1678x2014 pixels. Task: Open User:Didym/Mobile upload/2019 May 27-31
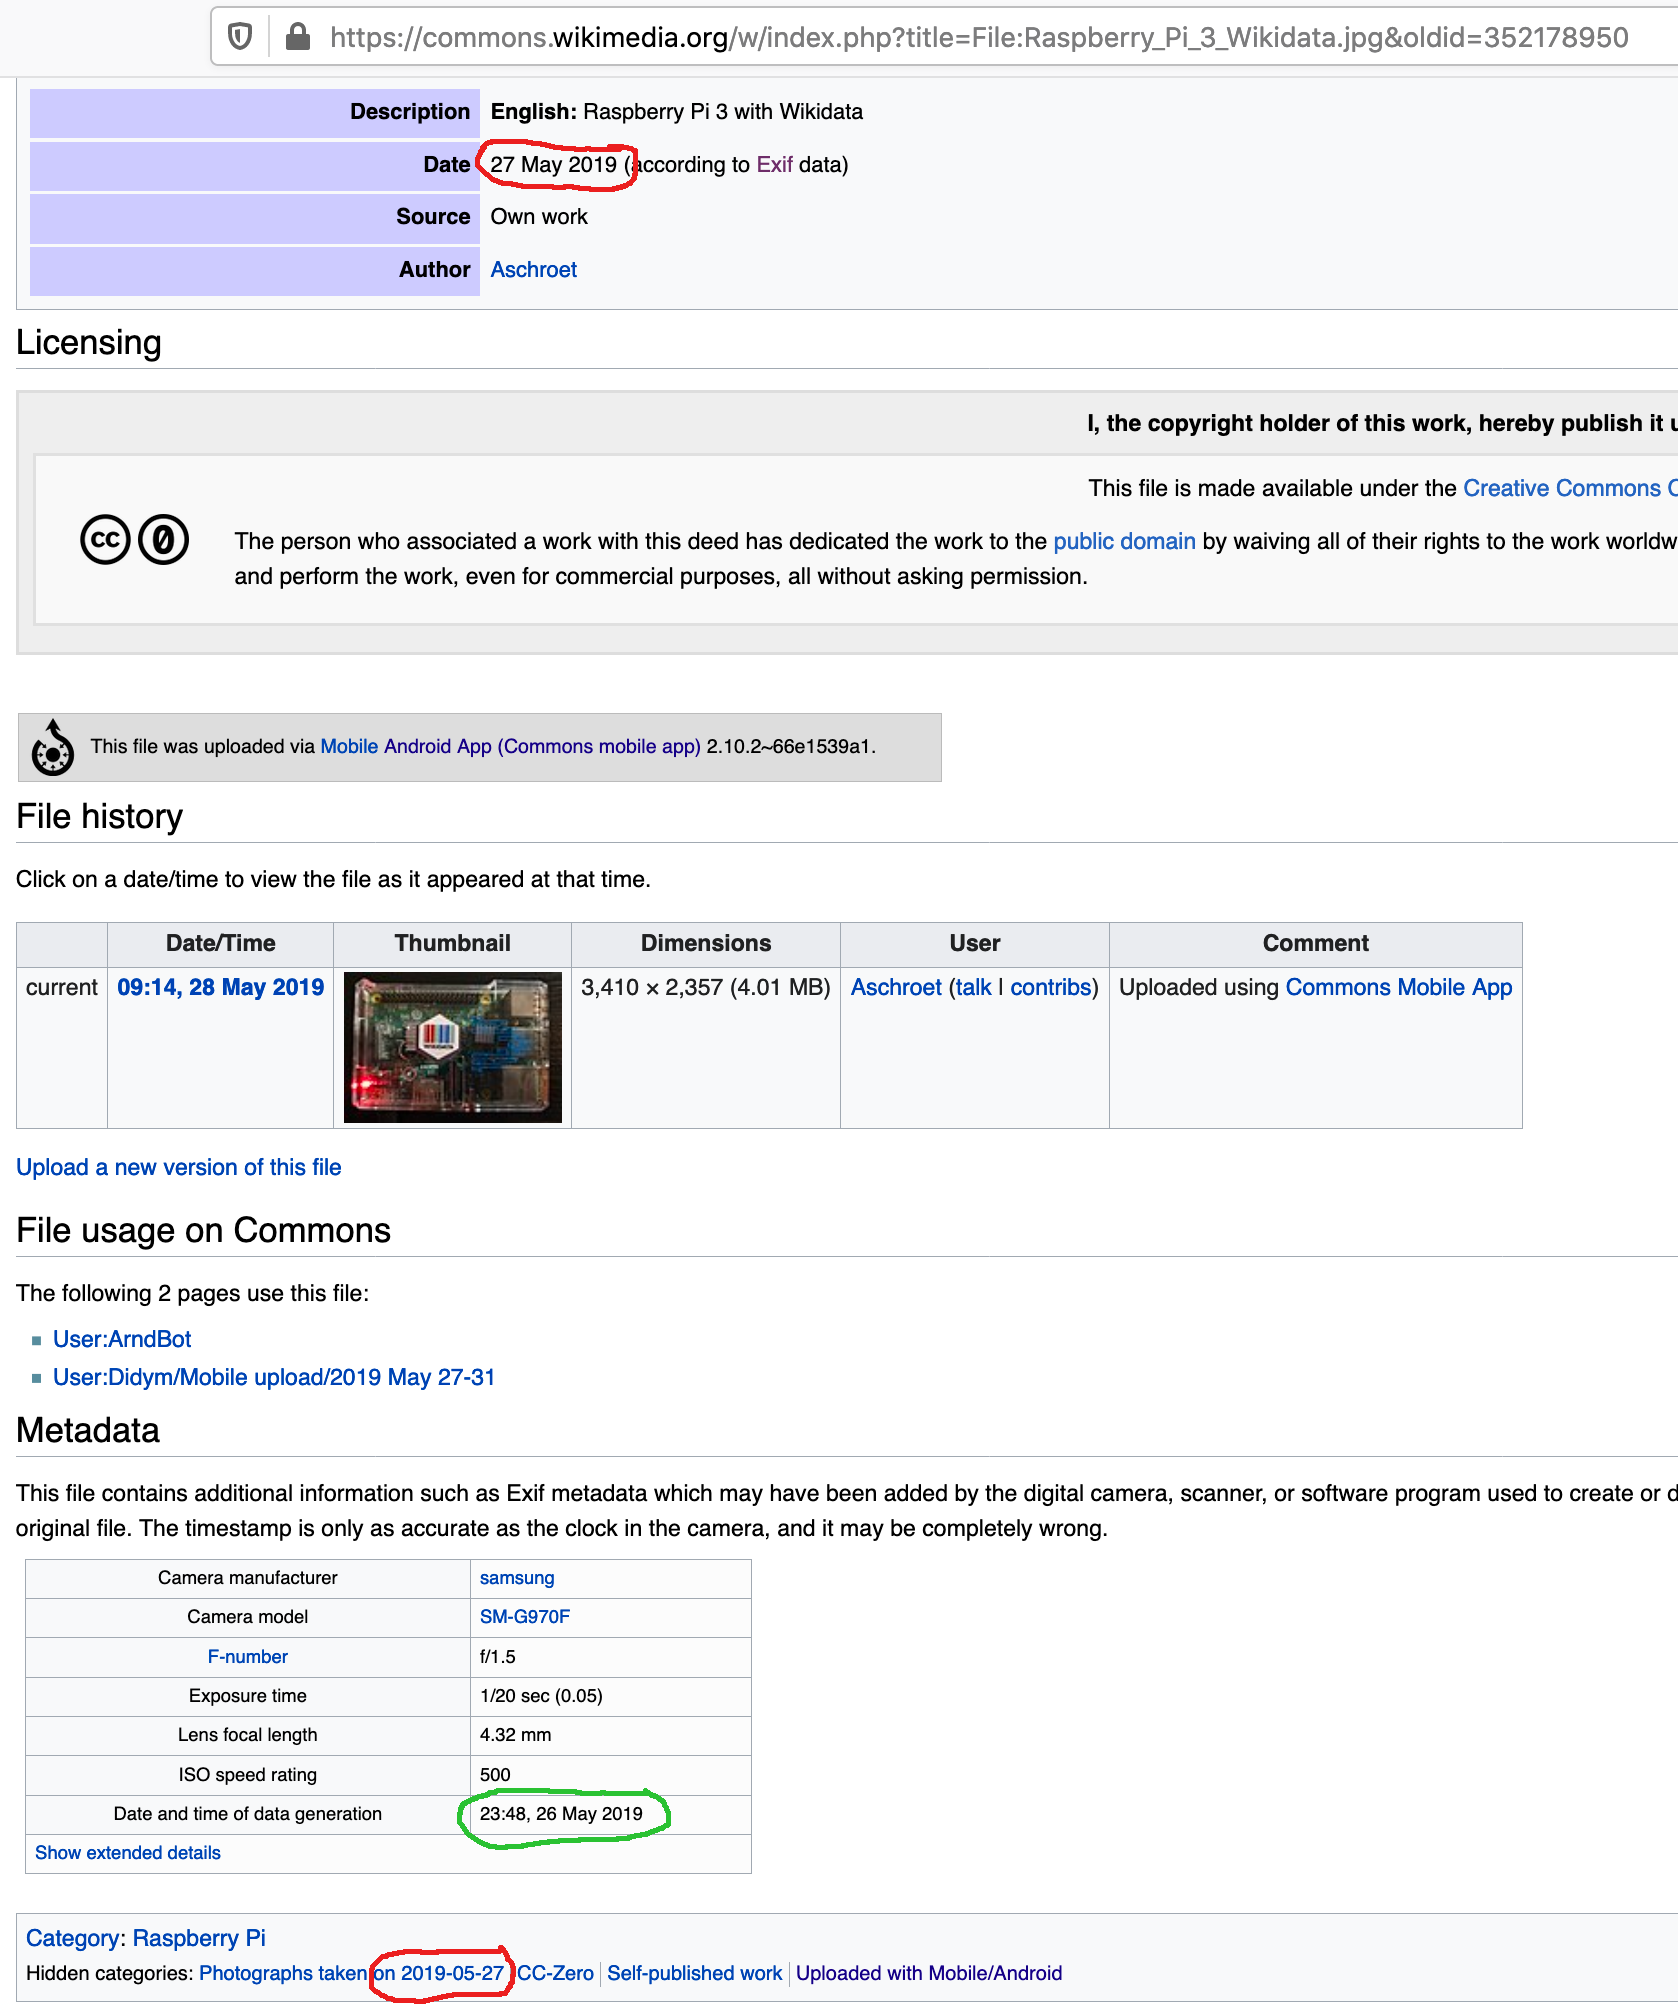pos(274,1378)
